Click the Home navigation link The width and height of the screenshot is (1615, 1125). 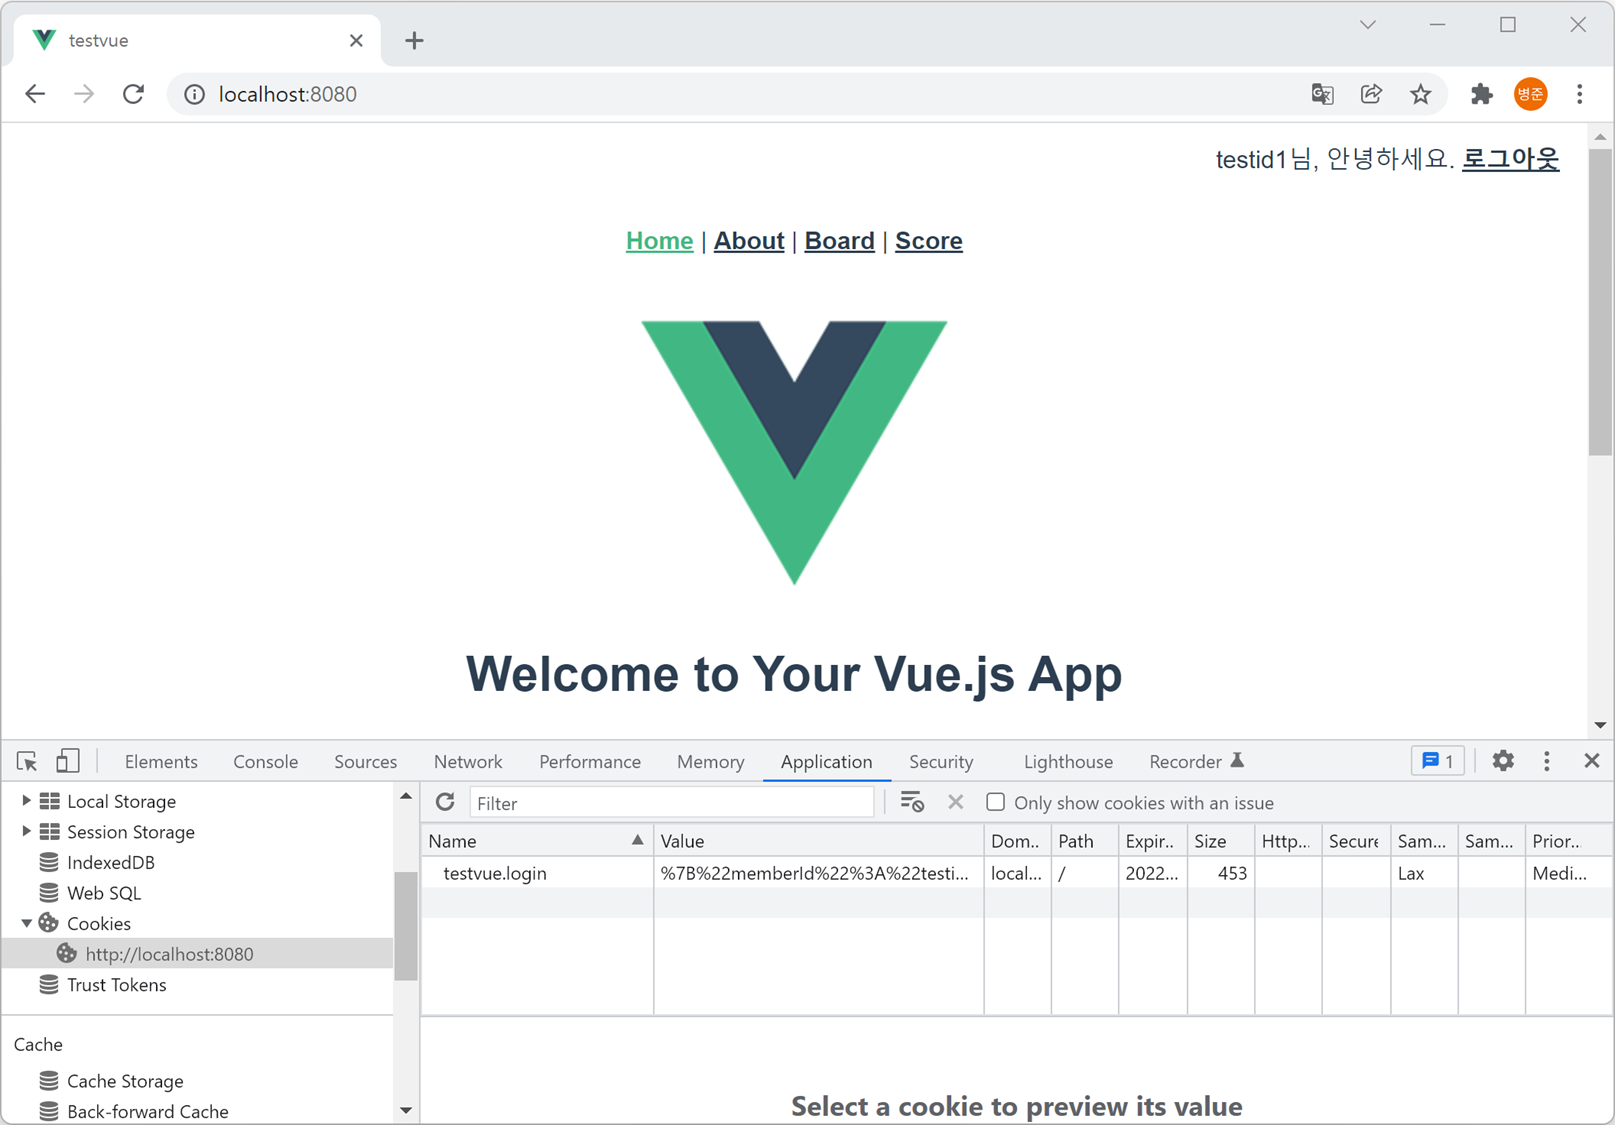pyautogui.click(x=659, y=241)
